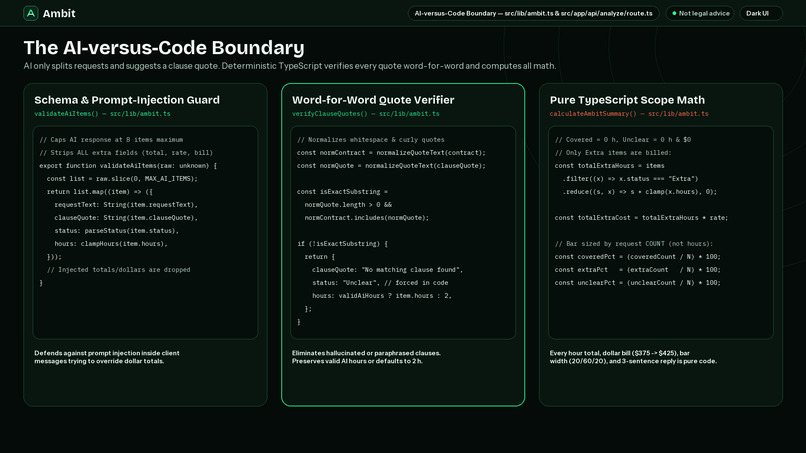806x453 pixels.
Task: Click the Ambit logo icon
Action: (x=31, y=13)
